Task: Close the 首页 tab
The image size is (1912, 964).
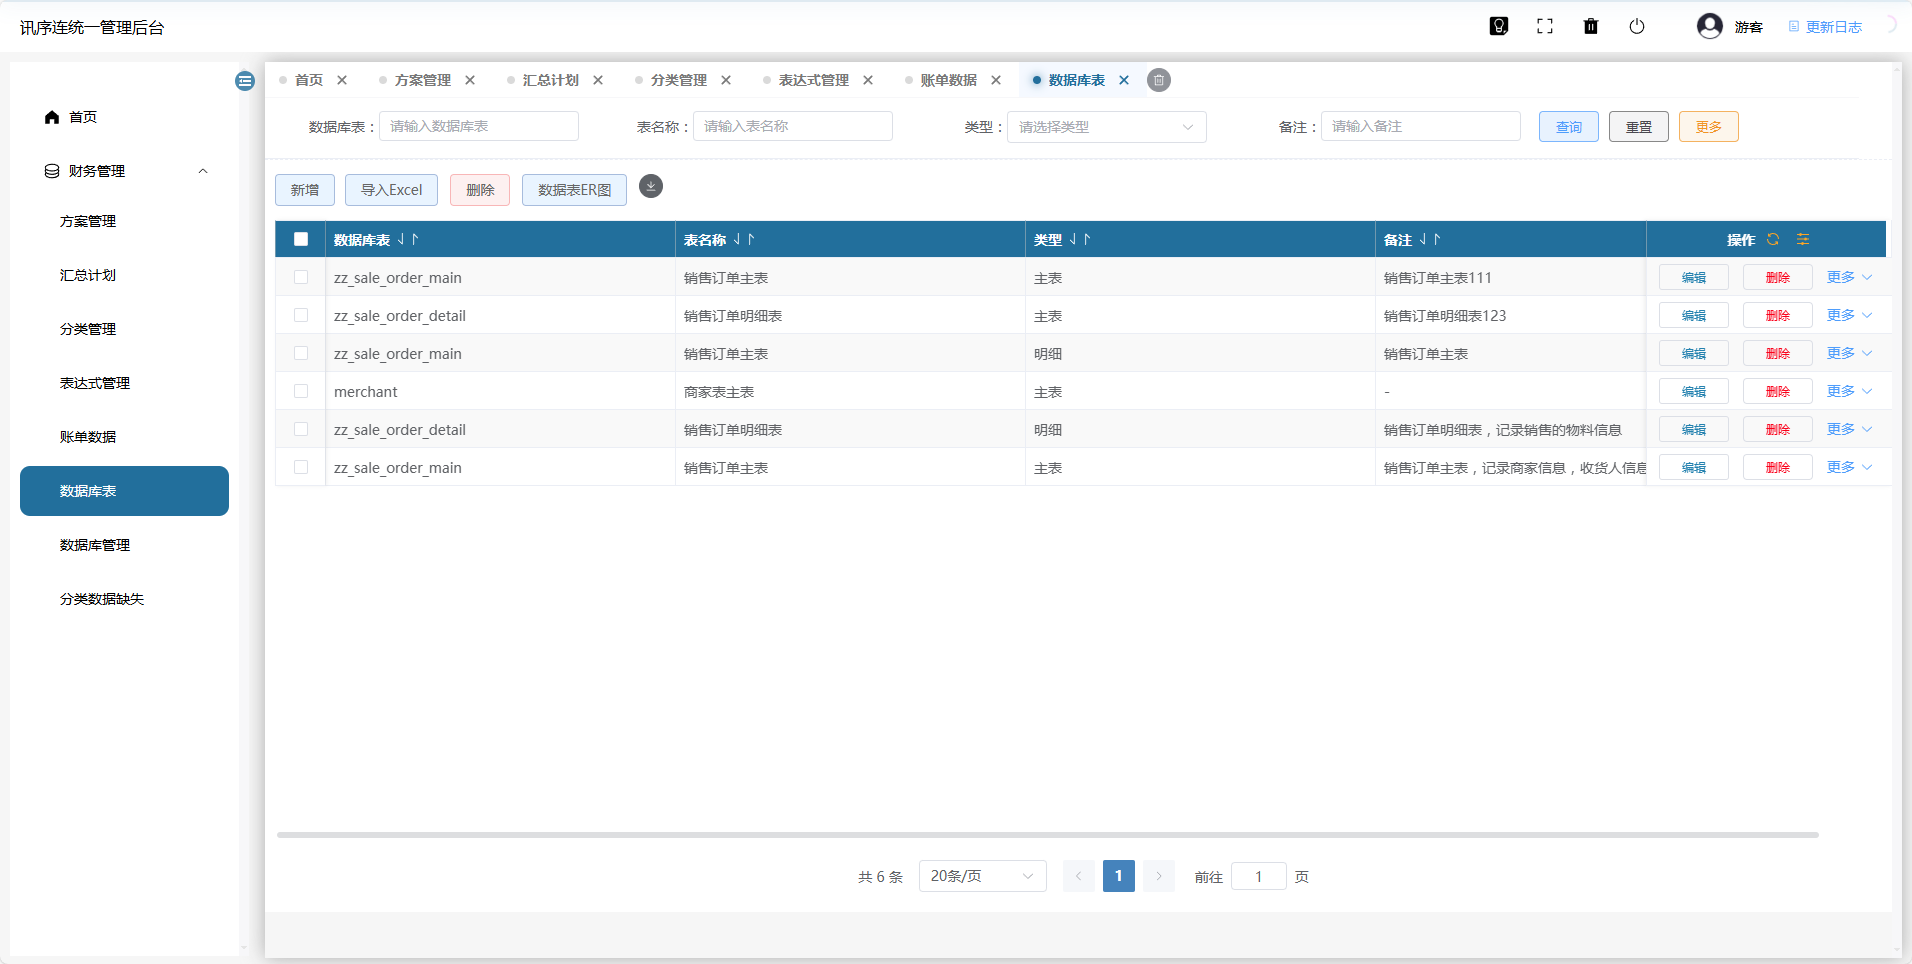Action: 342,80
